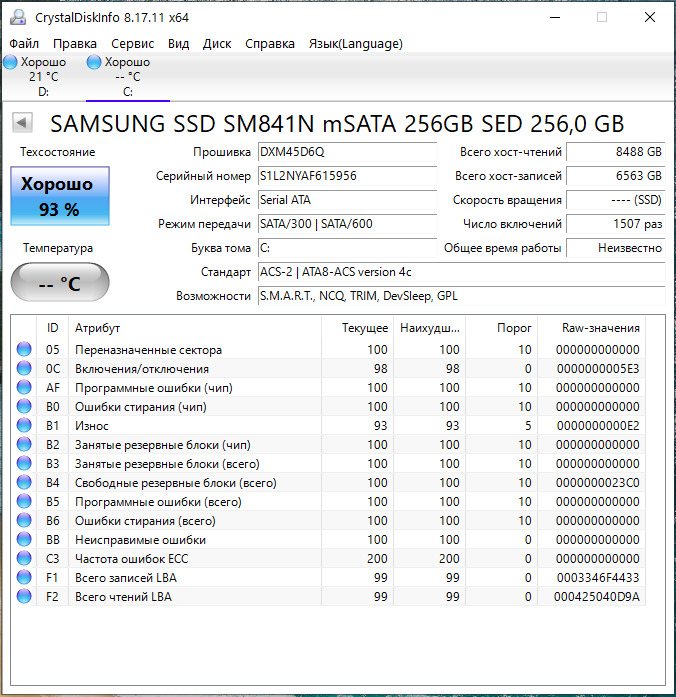Open the Файл menu
This screenshot has width=676, height=697.
pyautogui.click(x=24, y=43)
